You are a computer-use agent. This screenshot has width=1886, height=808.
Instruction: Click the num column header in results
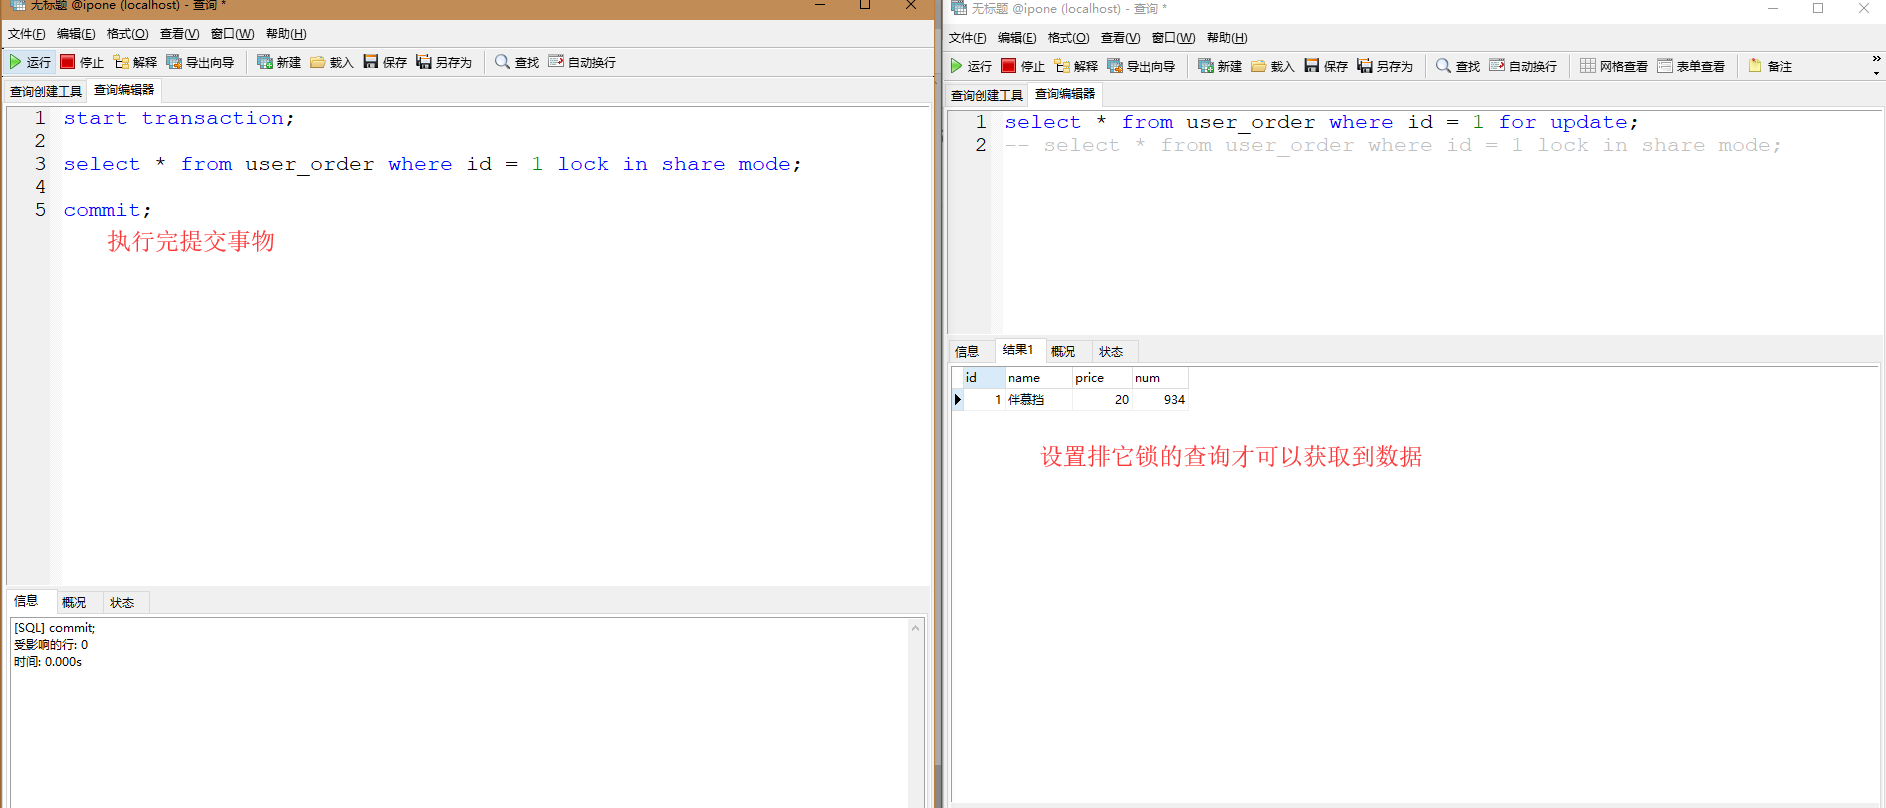tap(1160, 378)
